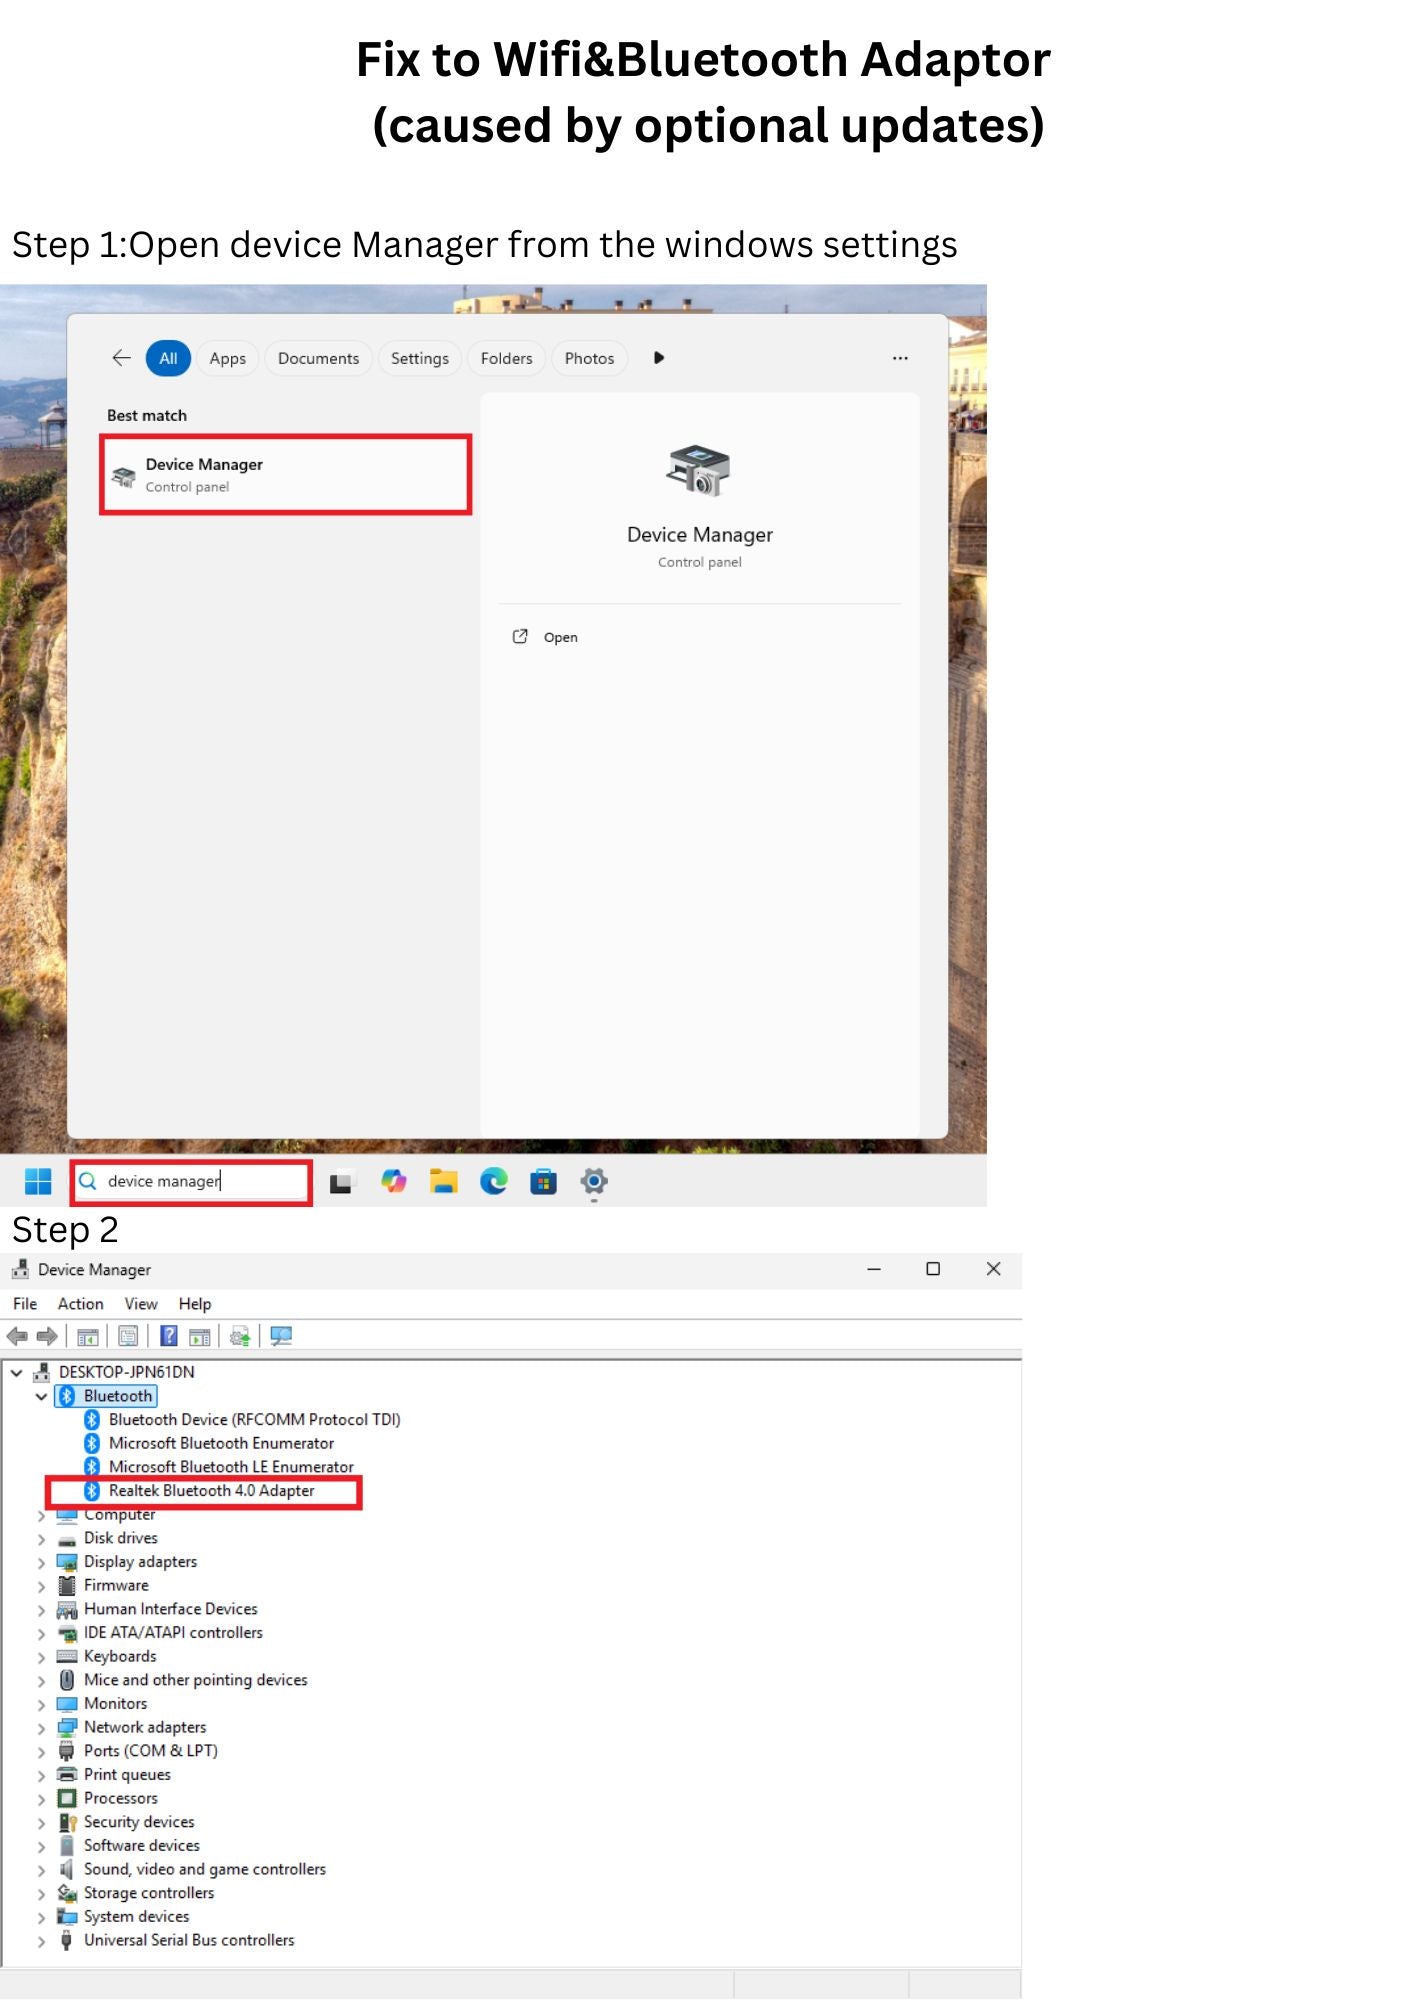Collapse the DESKTOP-JPN61DN root node
This screenshot has height=2000, width=1414.
tap(16, 1372)
